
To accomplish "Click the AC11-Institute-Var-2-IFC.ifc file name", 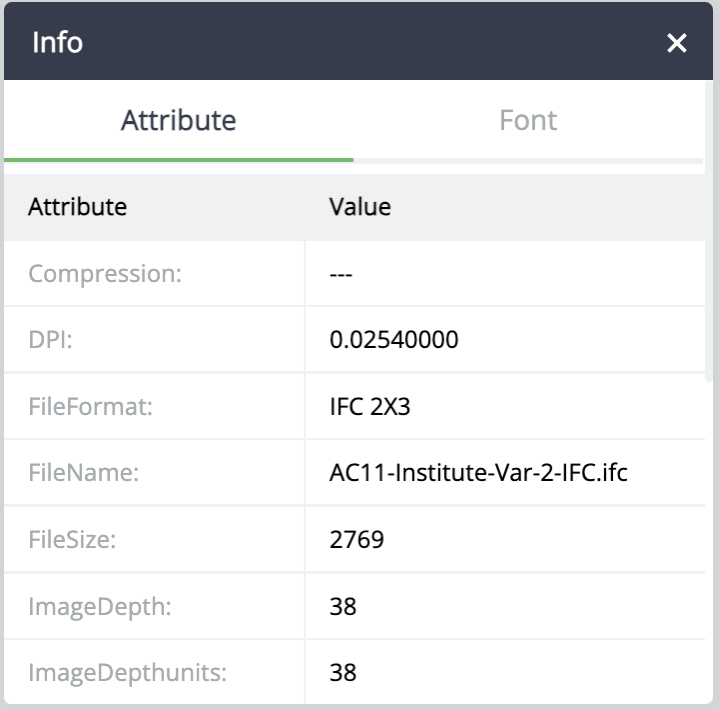I will click(478, 472).
